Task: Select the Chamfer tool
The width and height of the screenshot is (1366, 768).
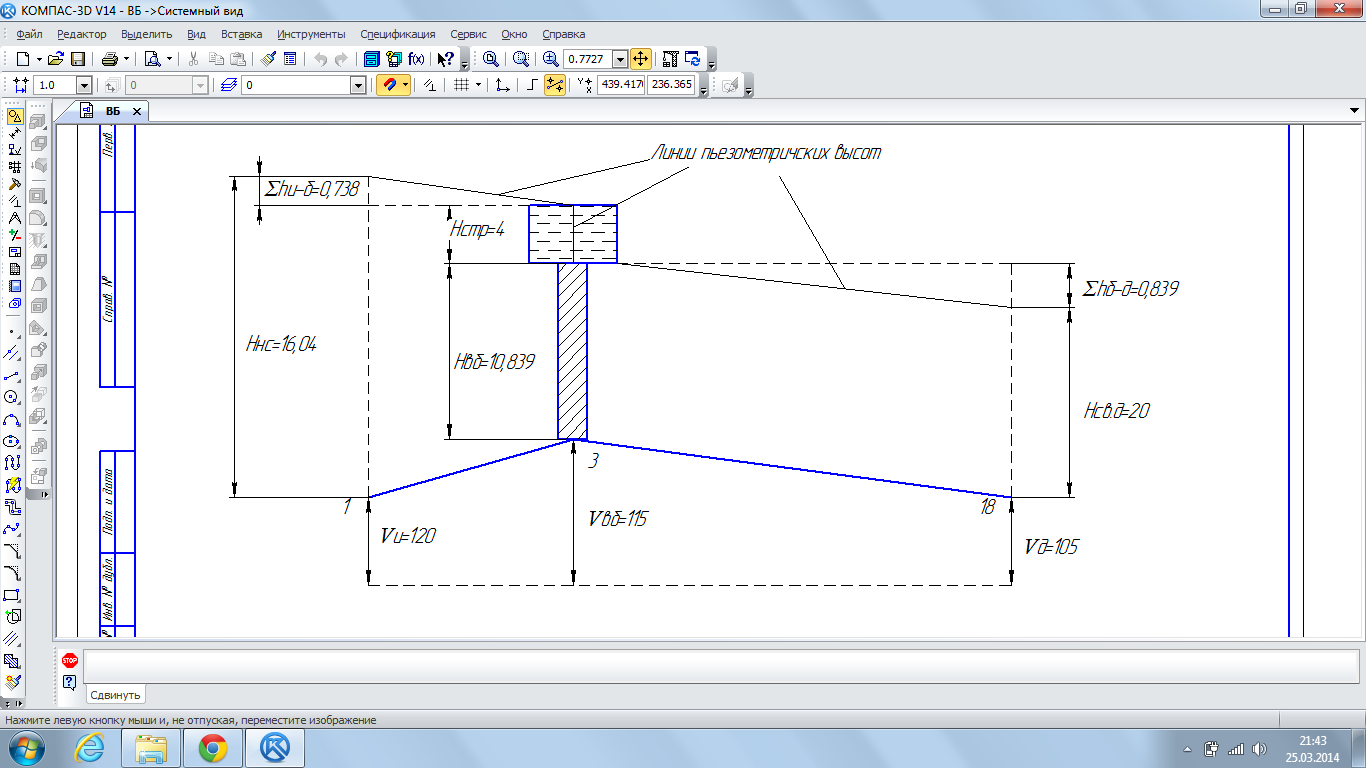Action: pos(13,551)
